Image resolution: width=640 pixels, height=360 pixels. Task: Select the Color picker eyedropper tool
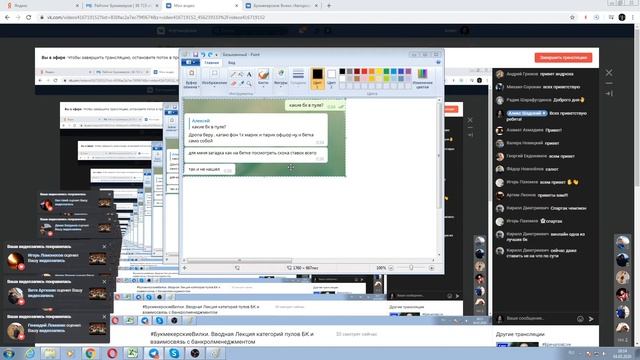241,83
